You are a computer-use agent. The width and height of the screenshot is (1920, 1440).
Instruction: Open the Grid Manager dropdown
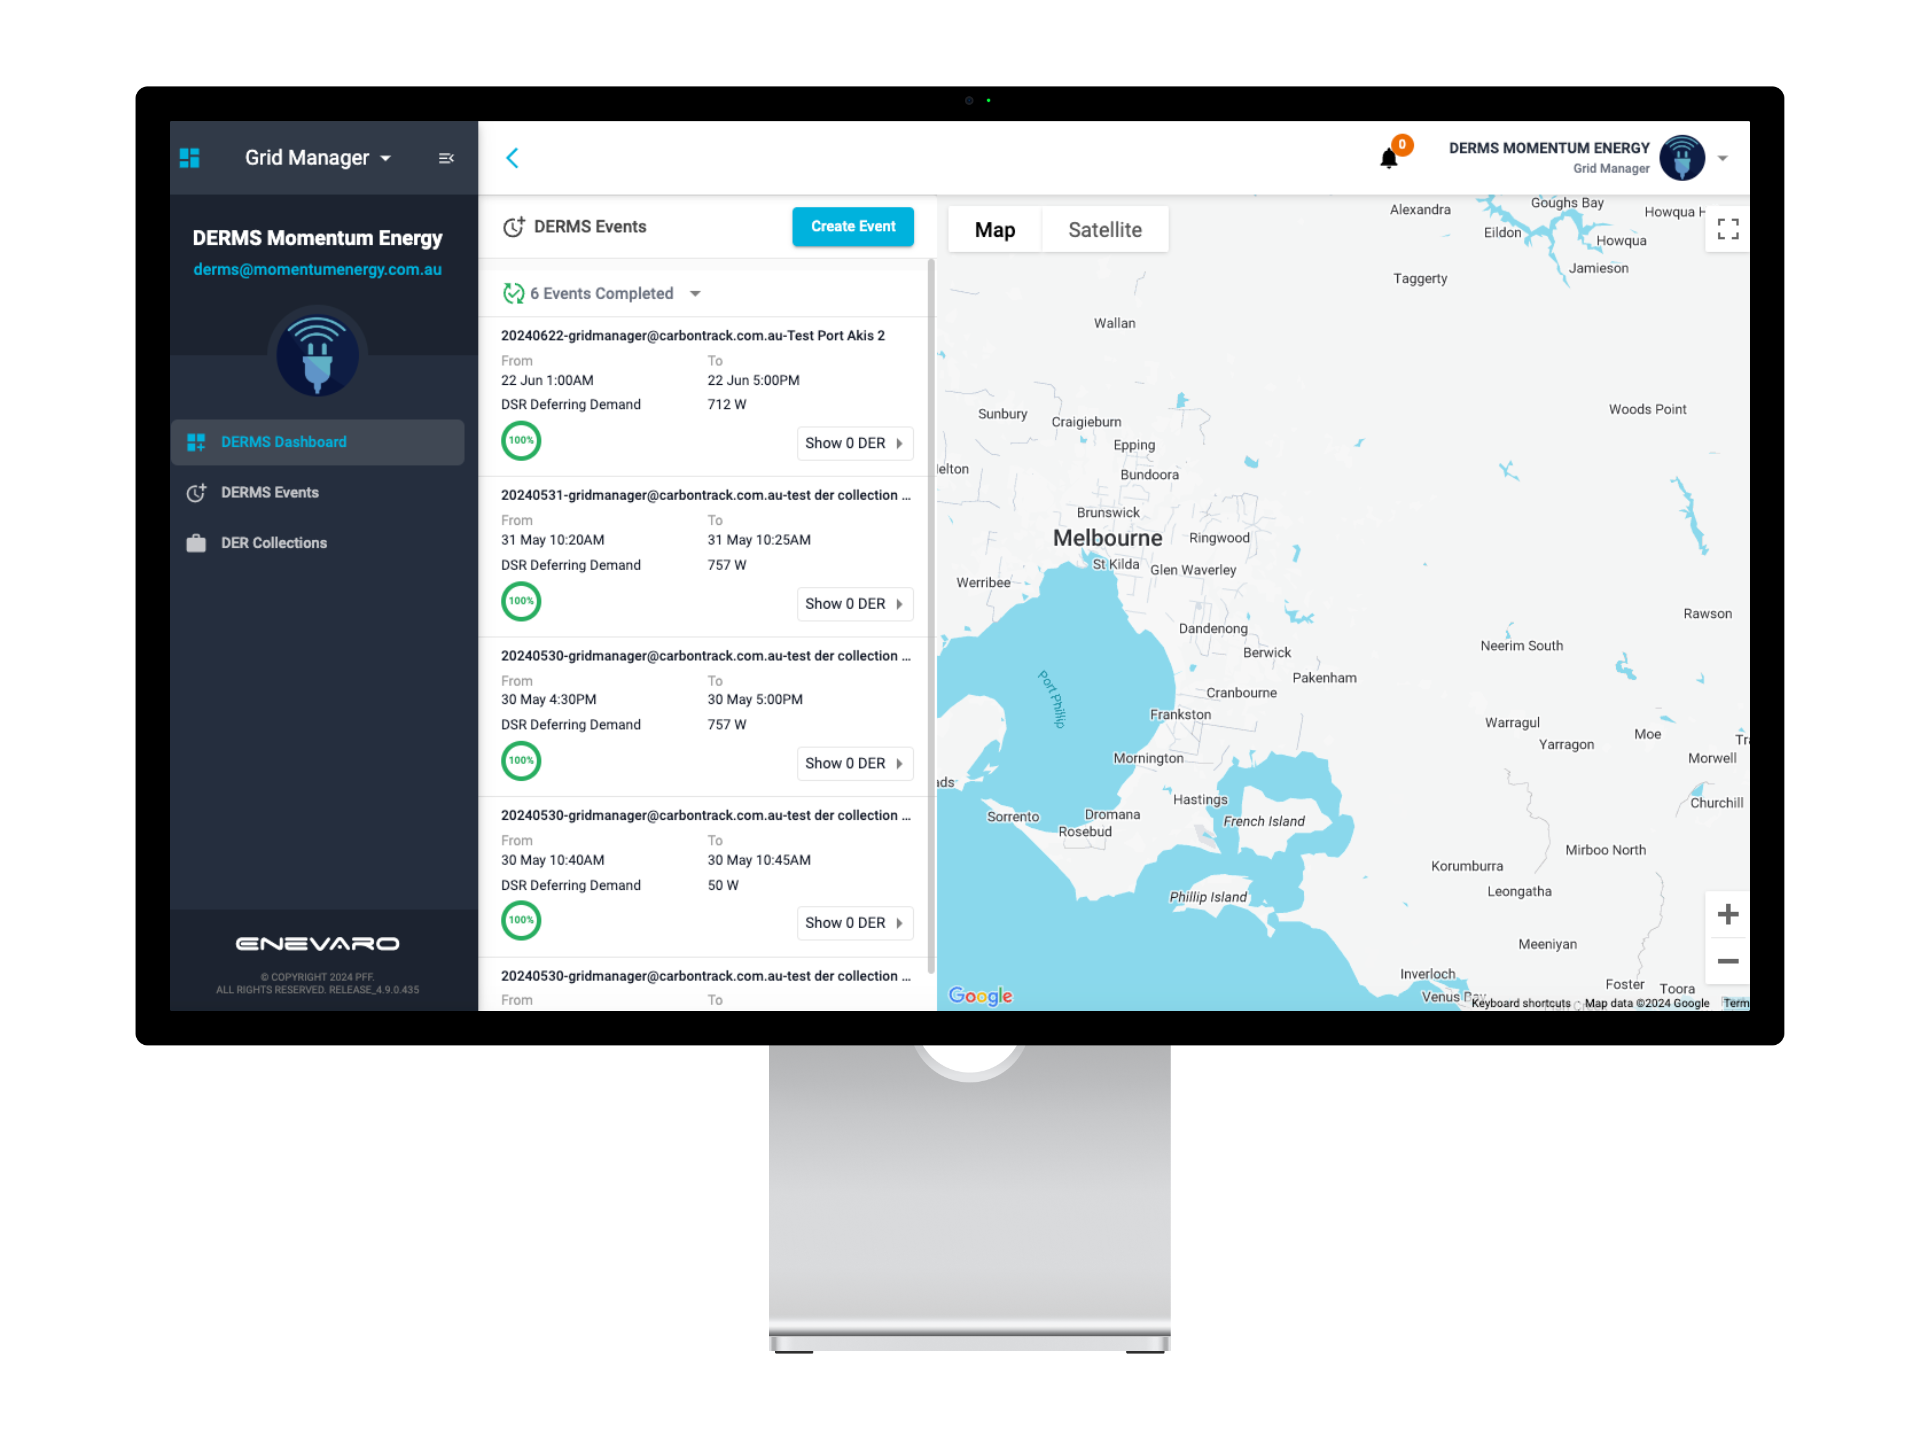pyautogui.click(x=318, y=157)
